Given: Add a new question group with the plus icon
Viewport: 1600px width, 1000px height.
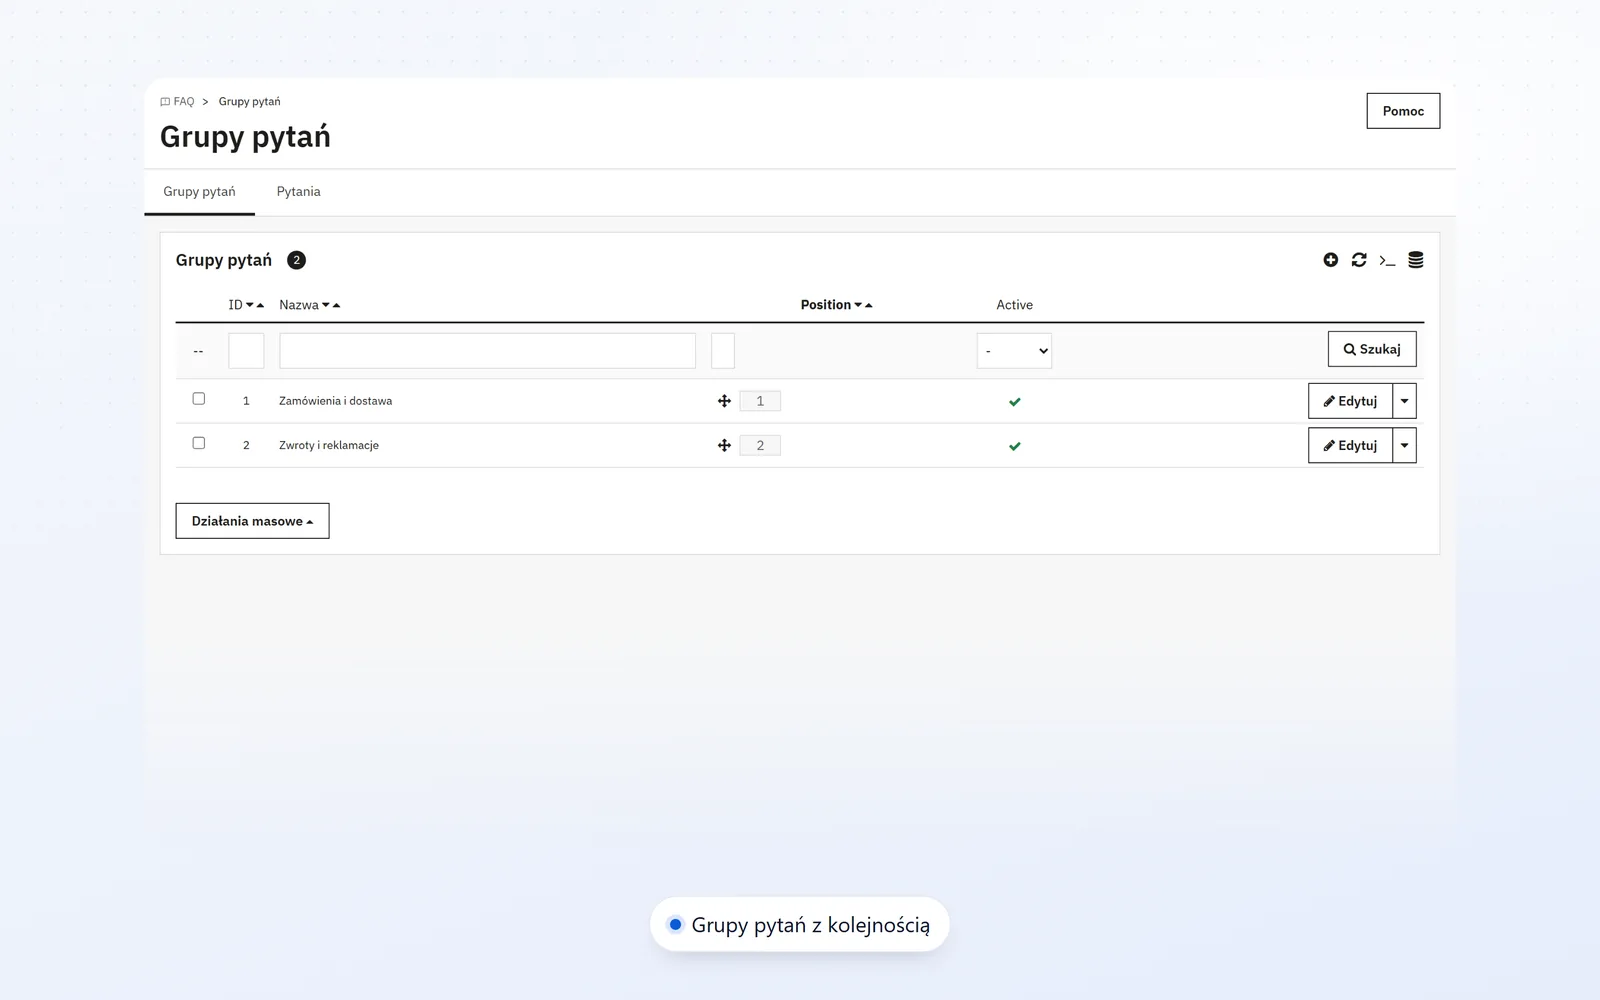Looking at the screenshot, I should pyautogui.click(x=1330, y=260).
